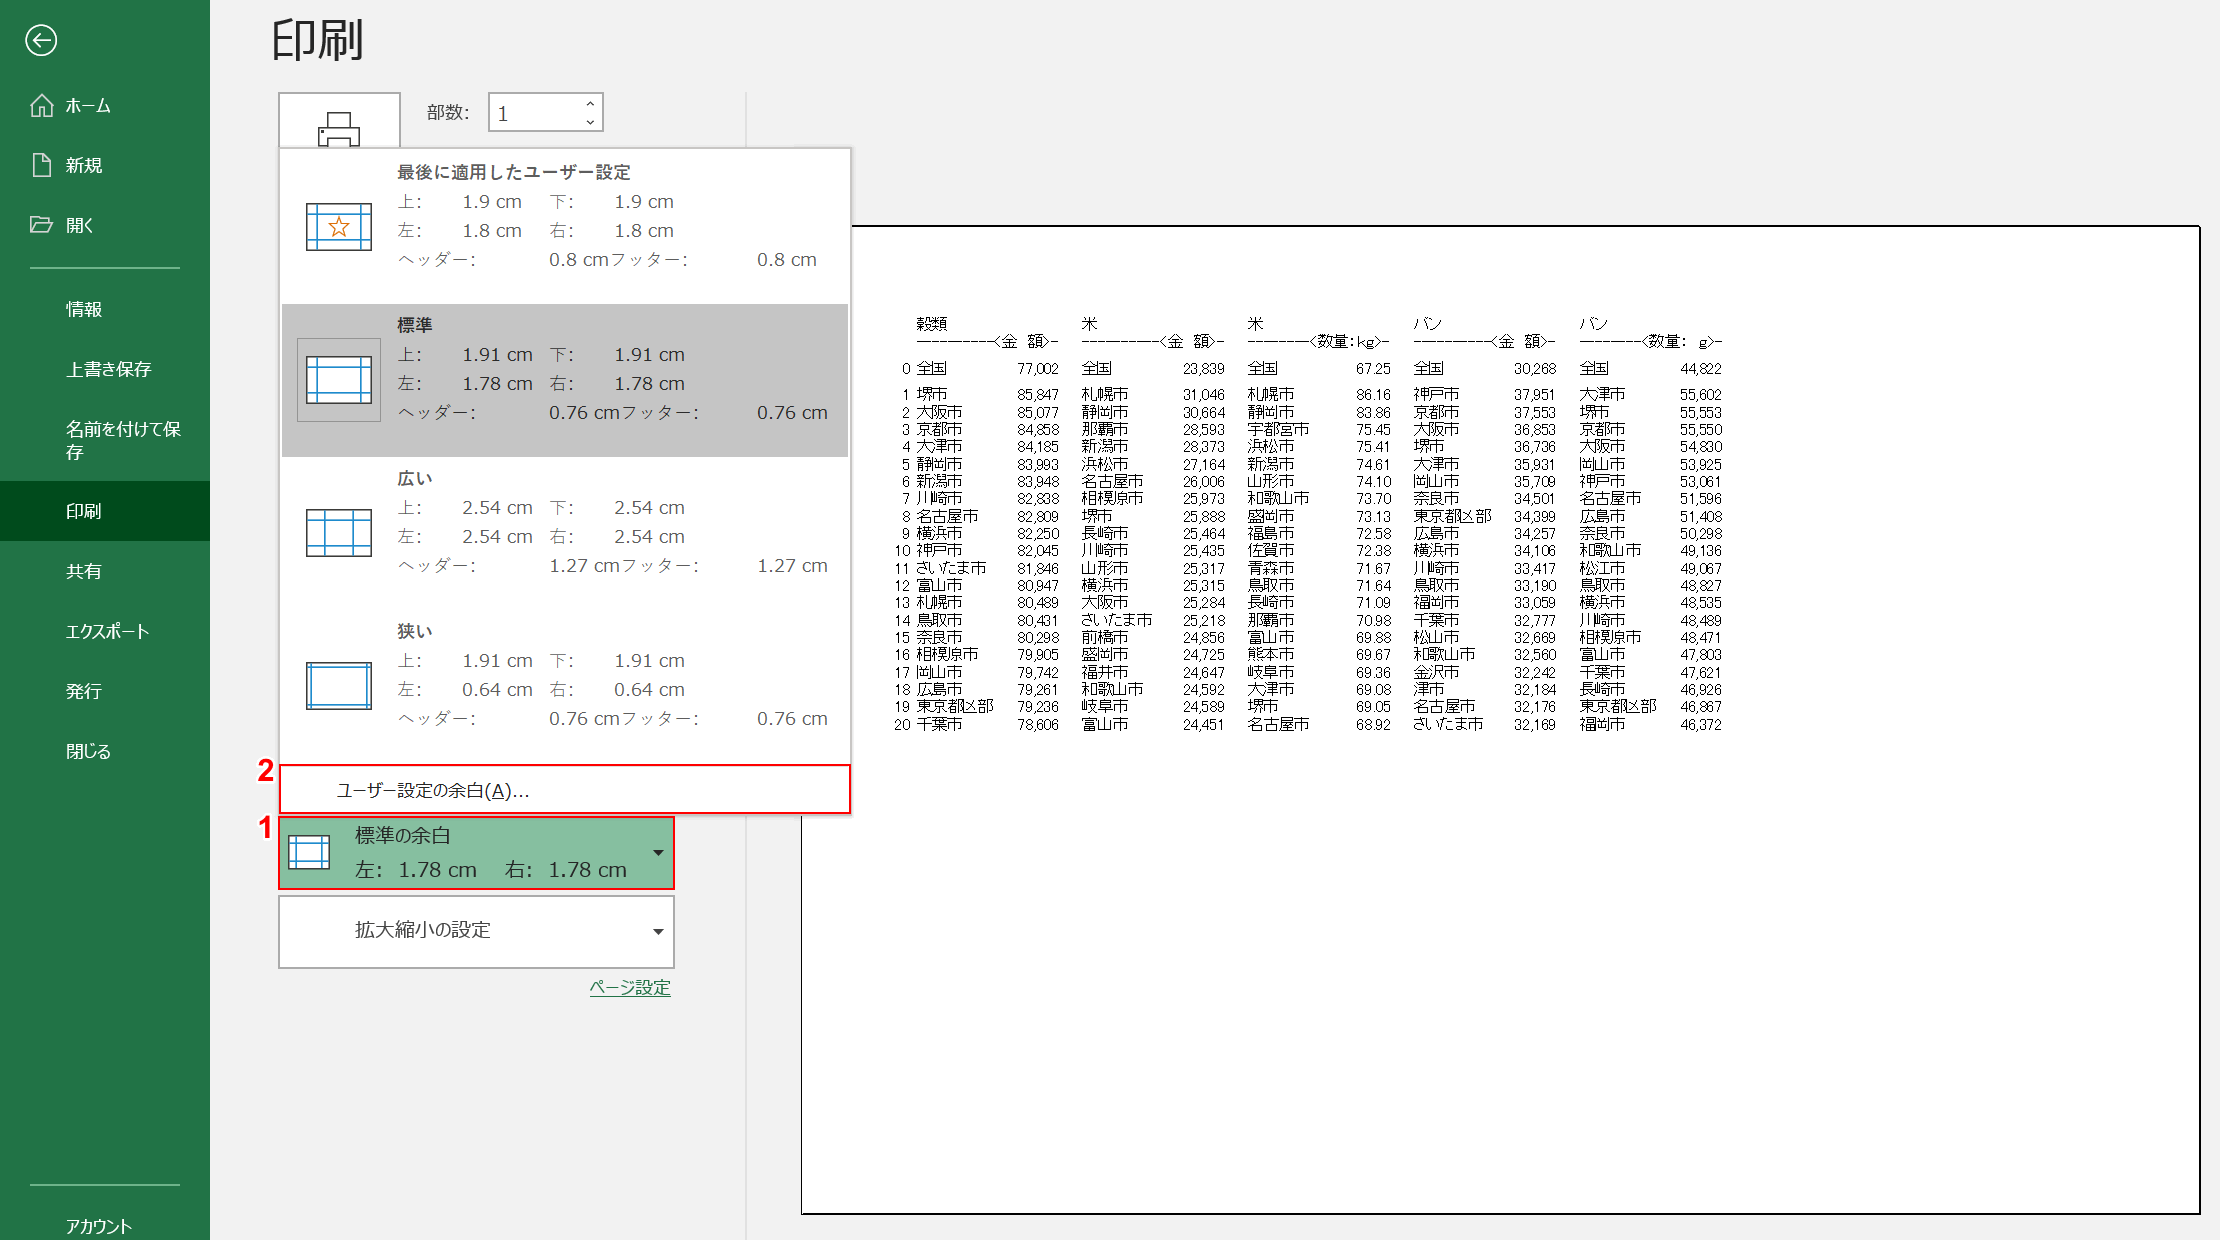This screenshot has height=1240, width=2220.
Task: Click value 44,822 in the preview
Action: (x=1701, y=369)
